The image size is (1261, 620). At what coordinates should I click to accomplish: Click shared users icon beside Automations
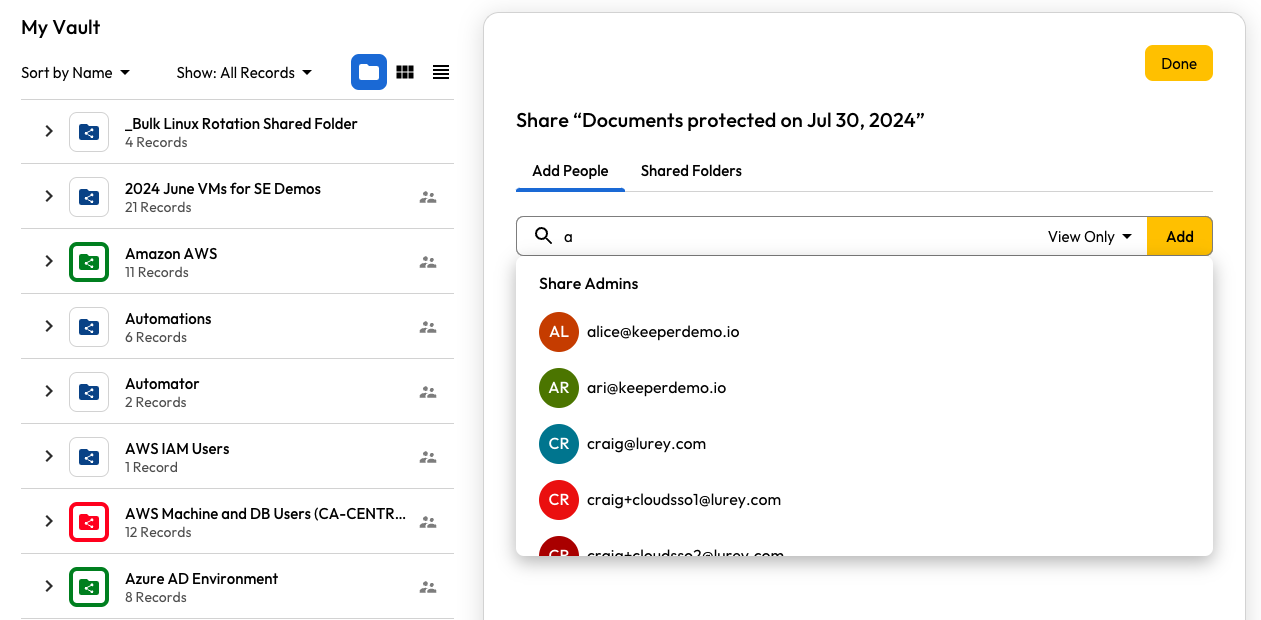point(428,327)
